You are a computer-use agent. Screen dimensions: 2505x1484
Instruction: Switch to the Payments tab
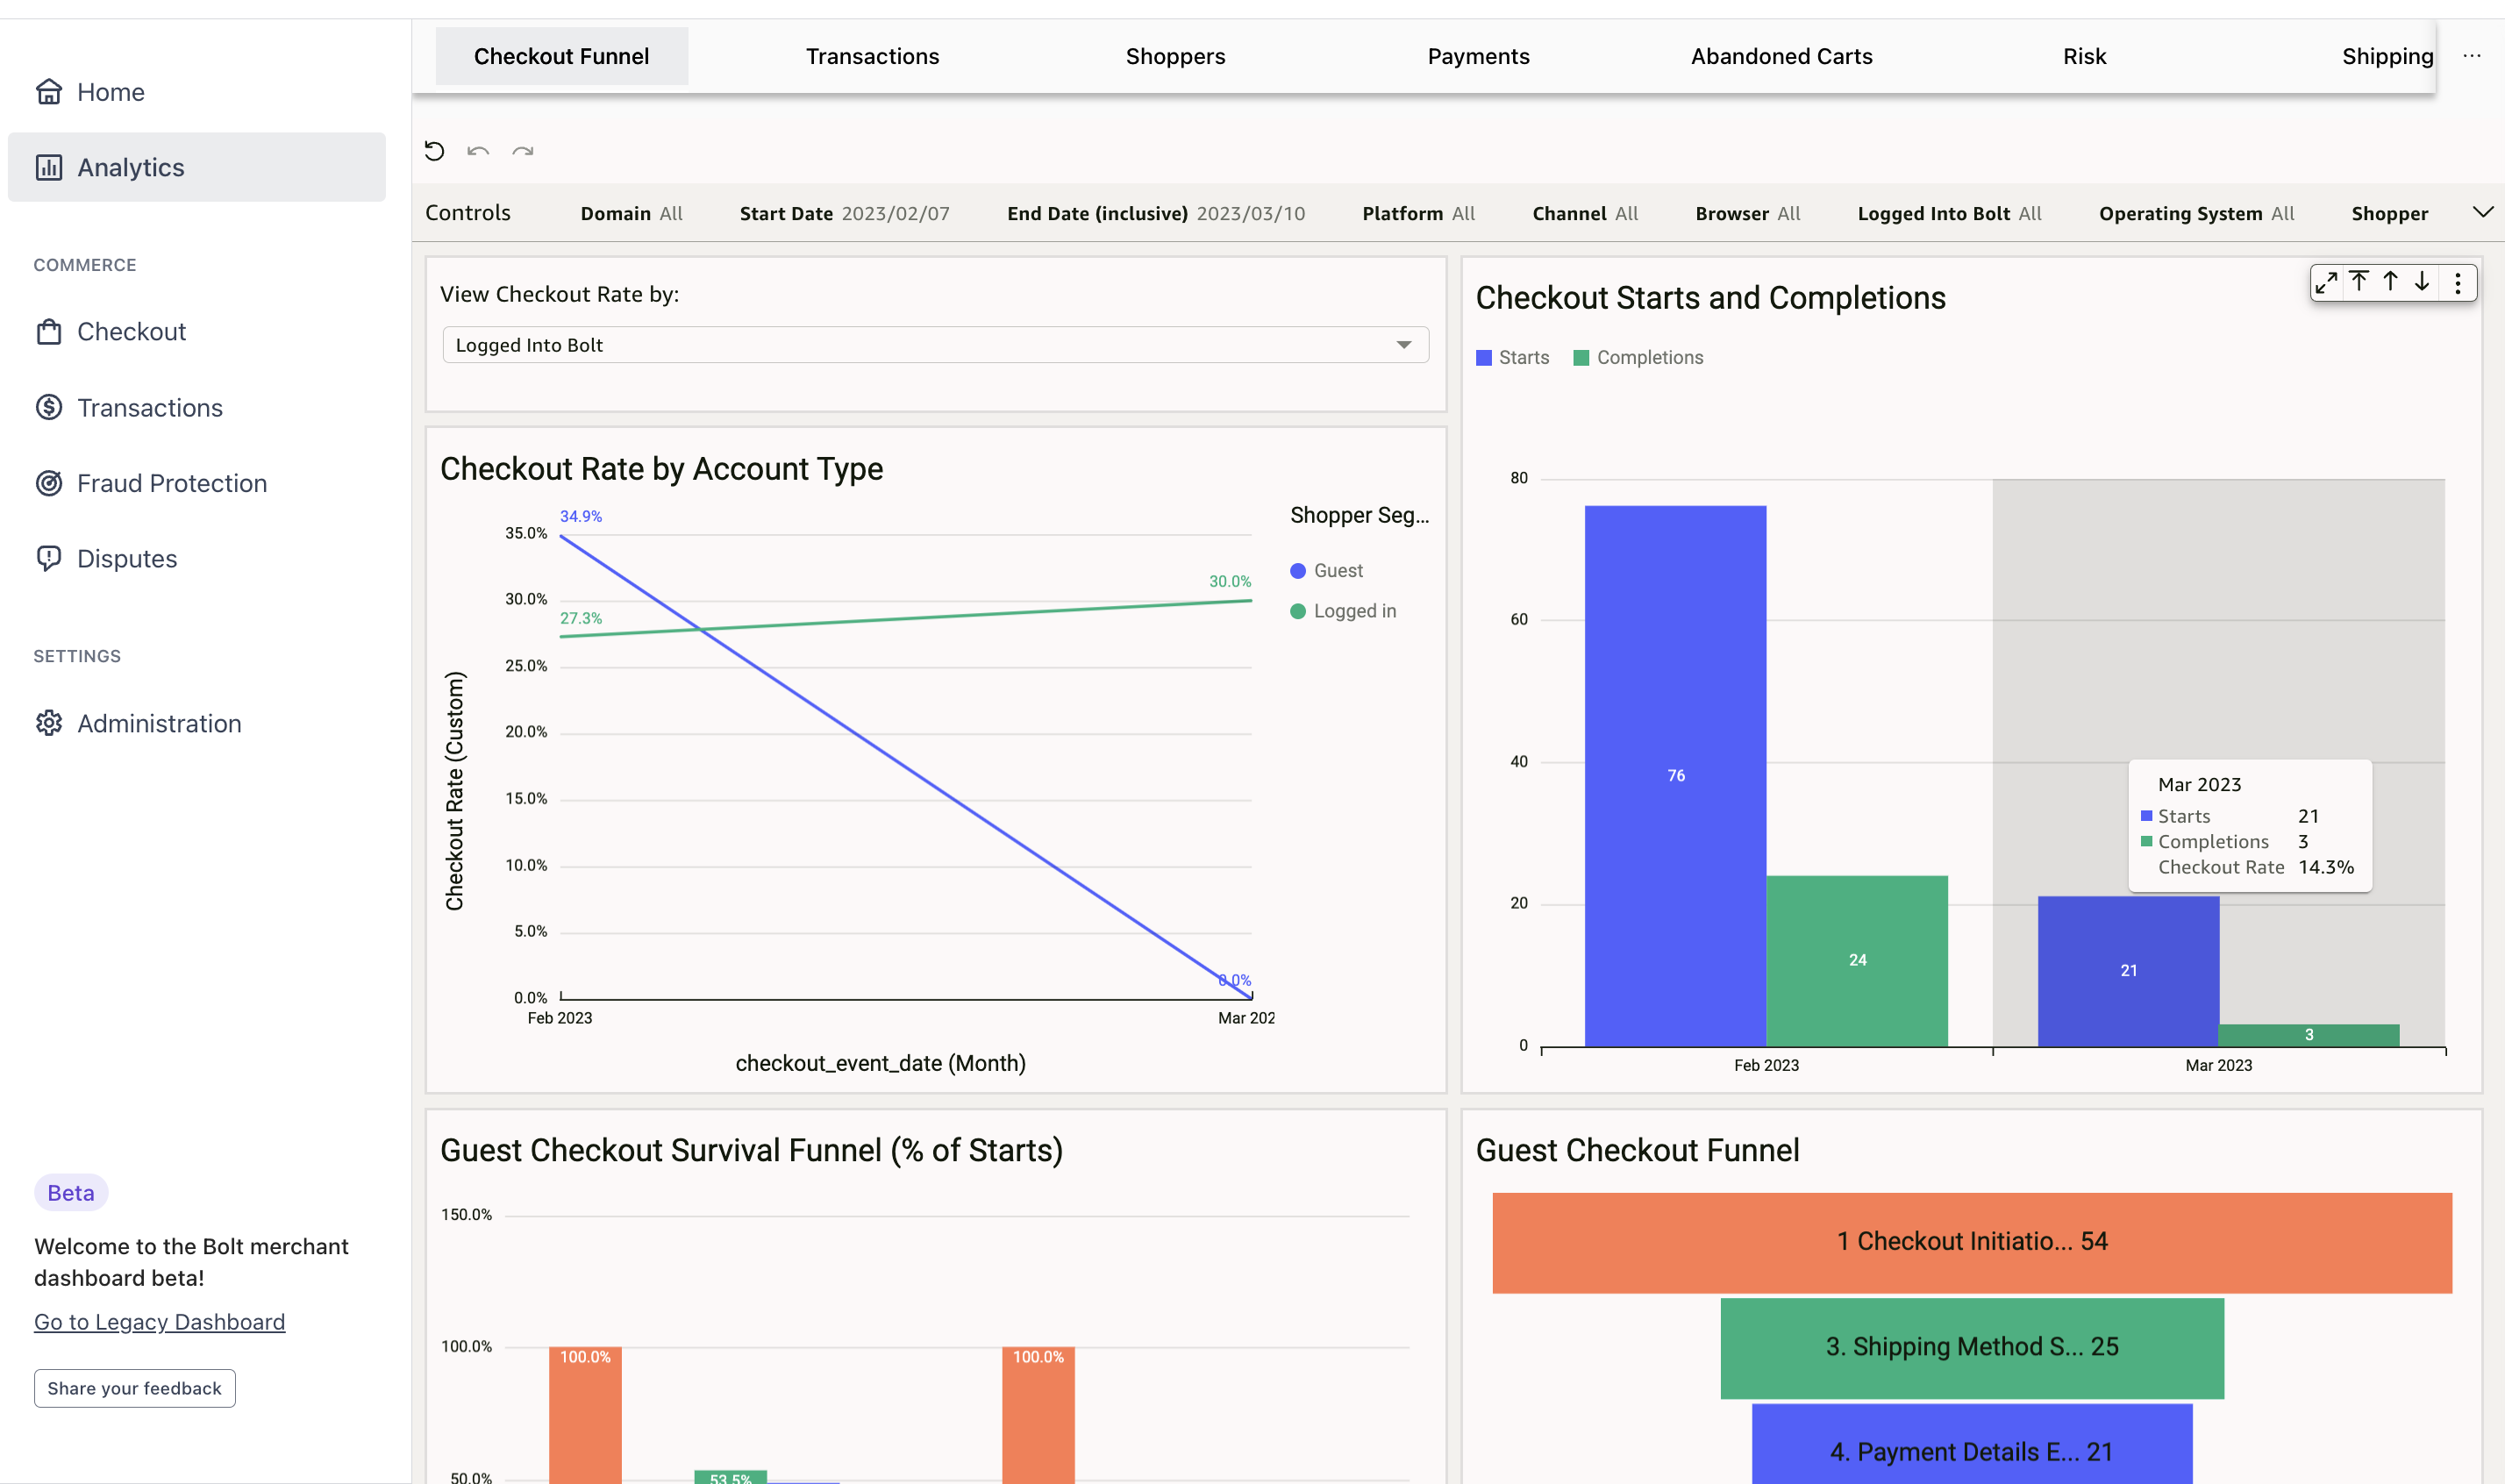[x=1479, y=56]
